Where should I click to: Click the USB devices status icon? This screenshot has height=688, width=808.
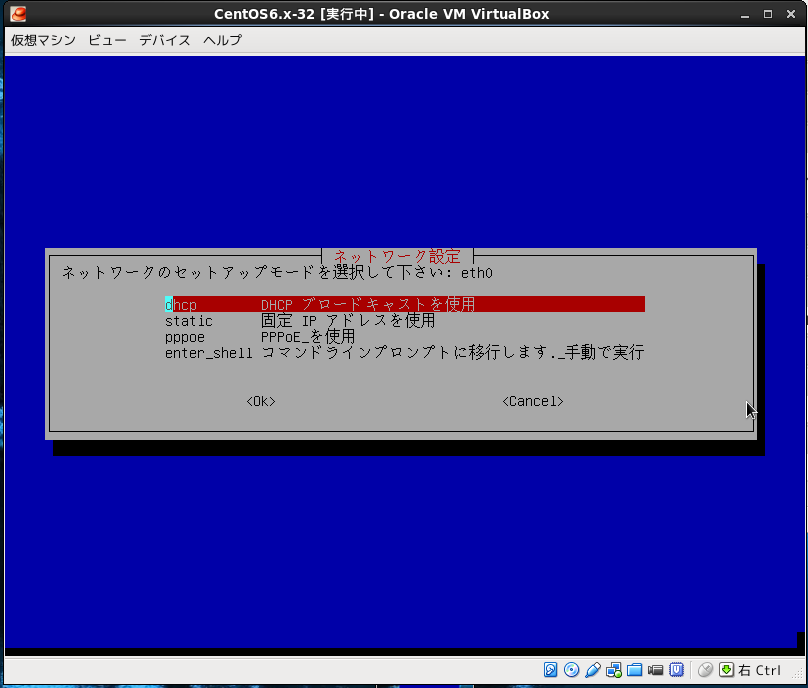(x=593, y=670)
